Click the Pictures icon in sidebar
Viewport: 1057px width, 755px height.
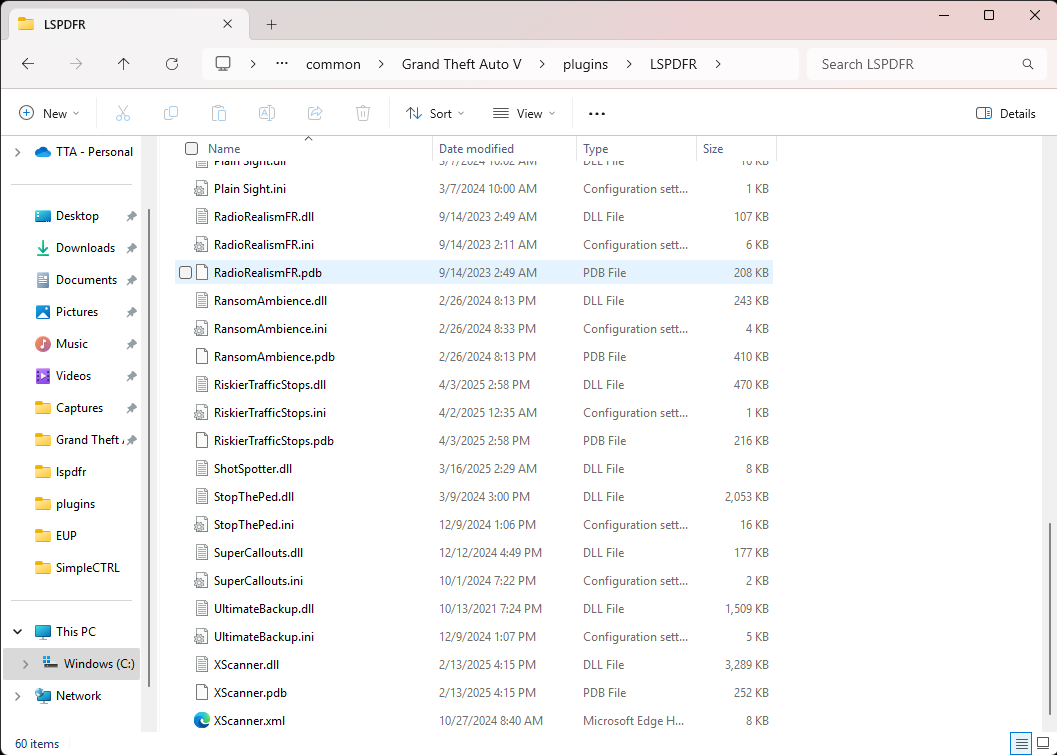[43, 311]
